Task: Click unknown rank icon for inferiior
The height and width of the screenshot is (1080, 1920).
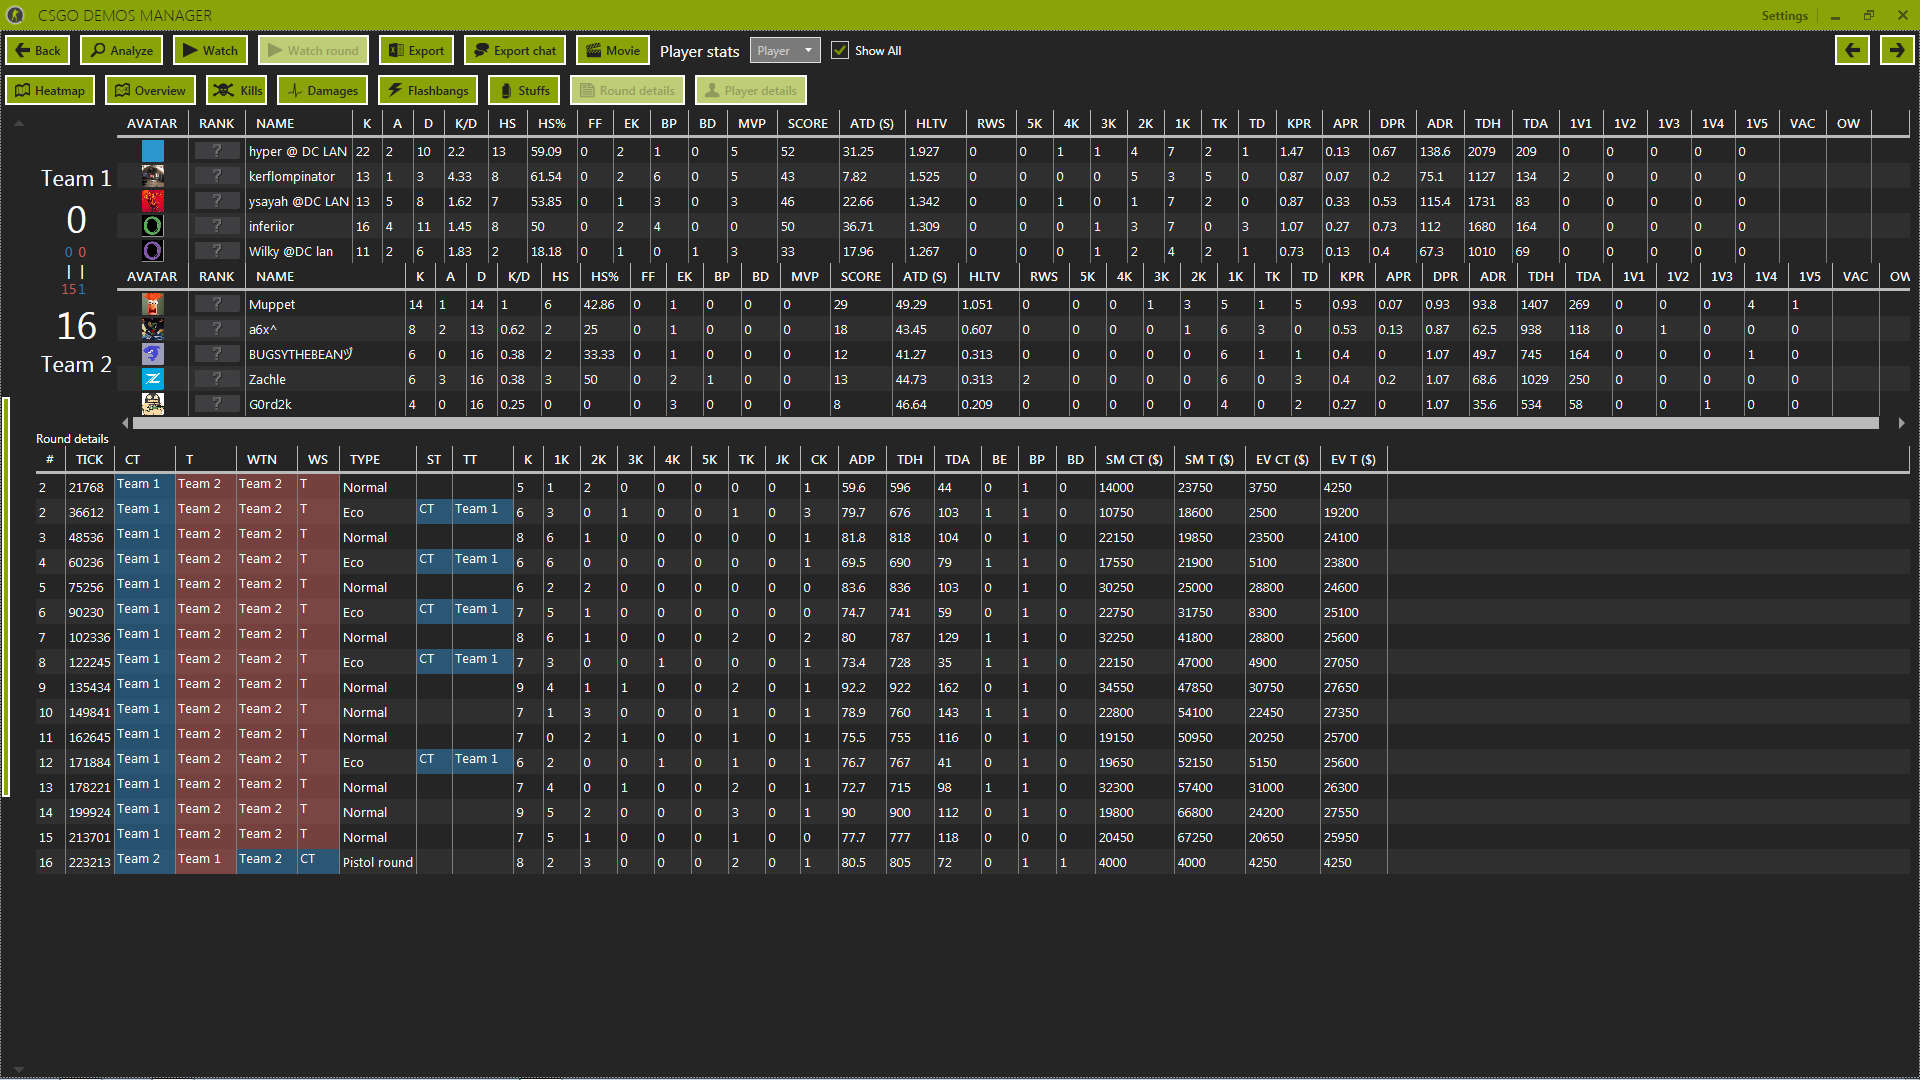Action: point(216,225)
